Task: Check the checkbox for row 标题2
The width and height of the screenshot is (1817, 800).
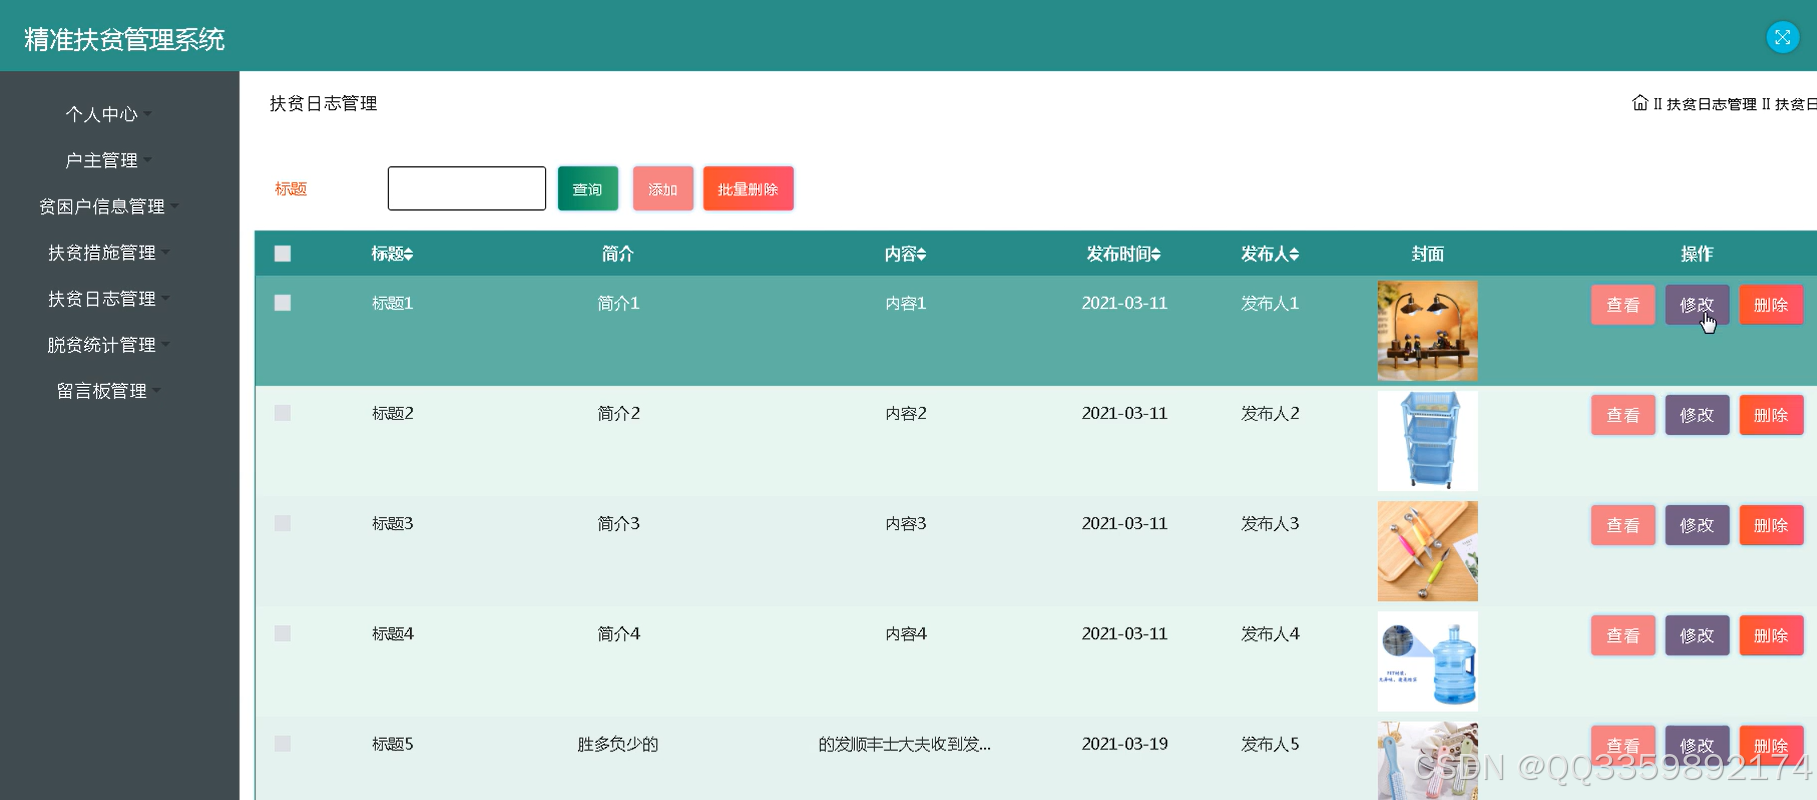Action: coord(283,413)
